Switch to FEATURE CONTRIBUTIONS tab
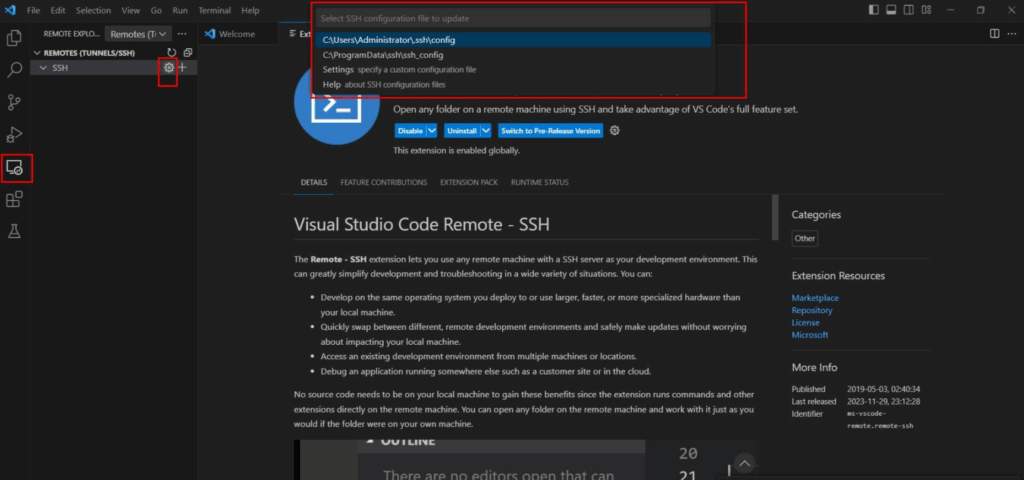Screen dimensions: 1024x480 384,182
